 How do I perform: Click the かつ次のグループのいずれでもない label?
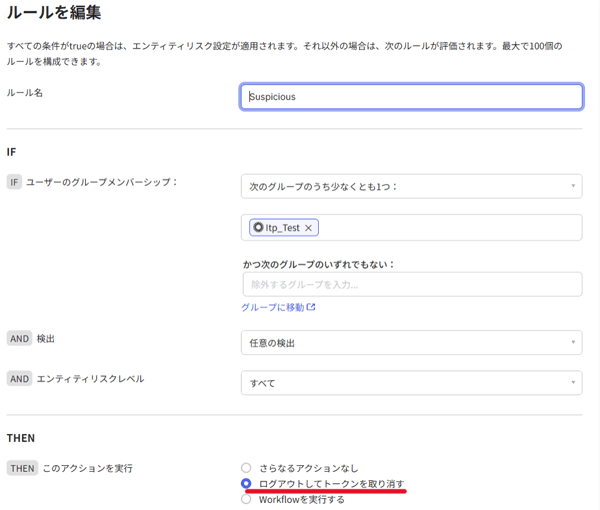pyautogui.click(x=318, y=264)
